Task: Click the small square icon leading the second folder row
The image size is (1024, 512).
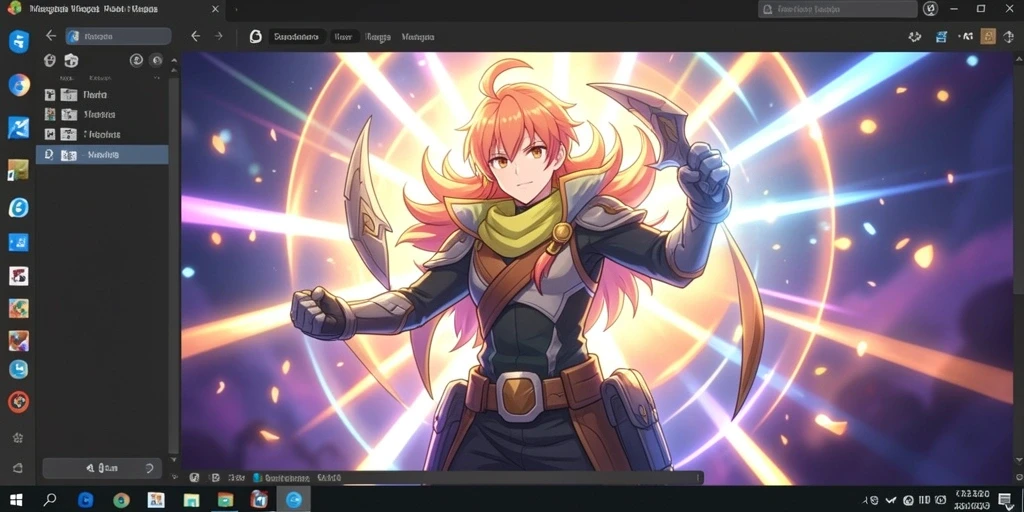Action: point(50,114)
